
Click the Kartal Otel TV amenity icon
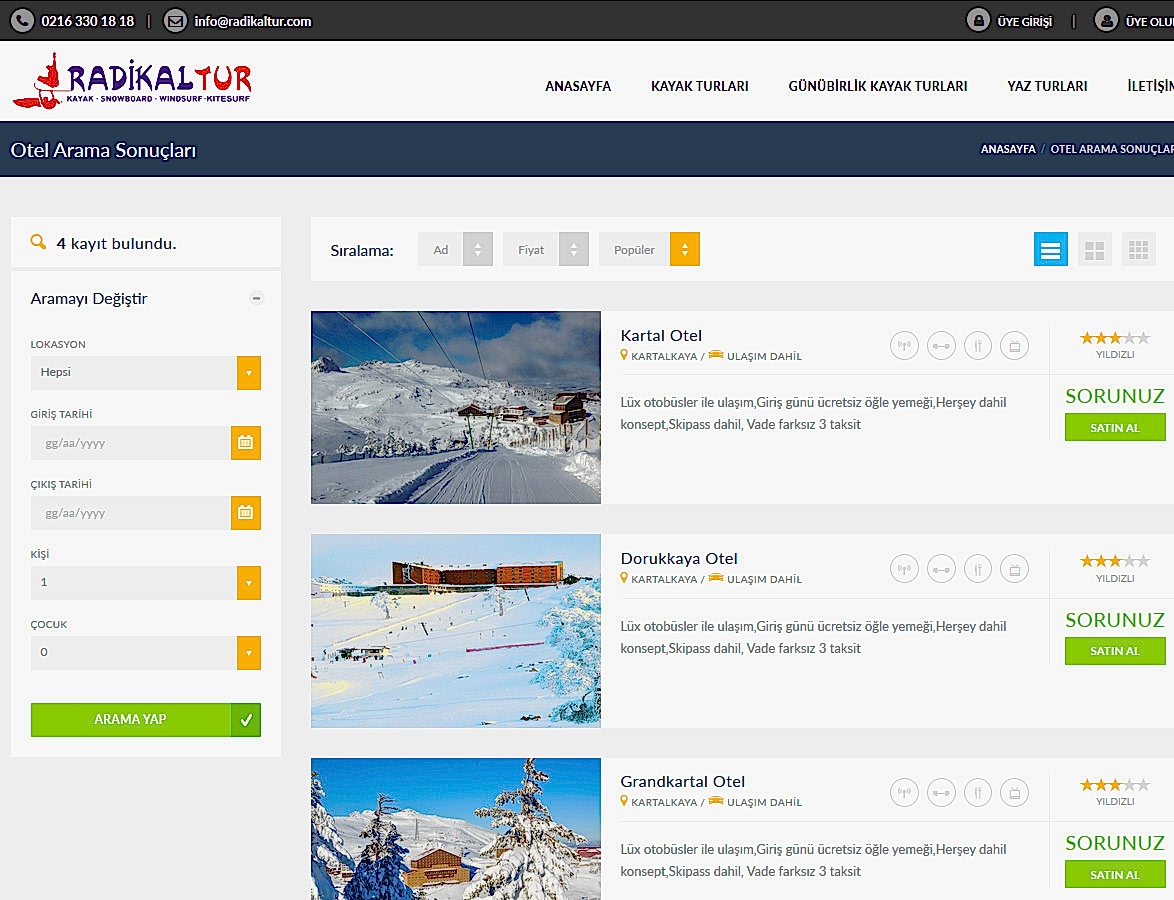[1014, 347]
